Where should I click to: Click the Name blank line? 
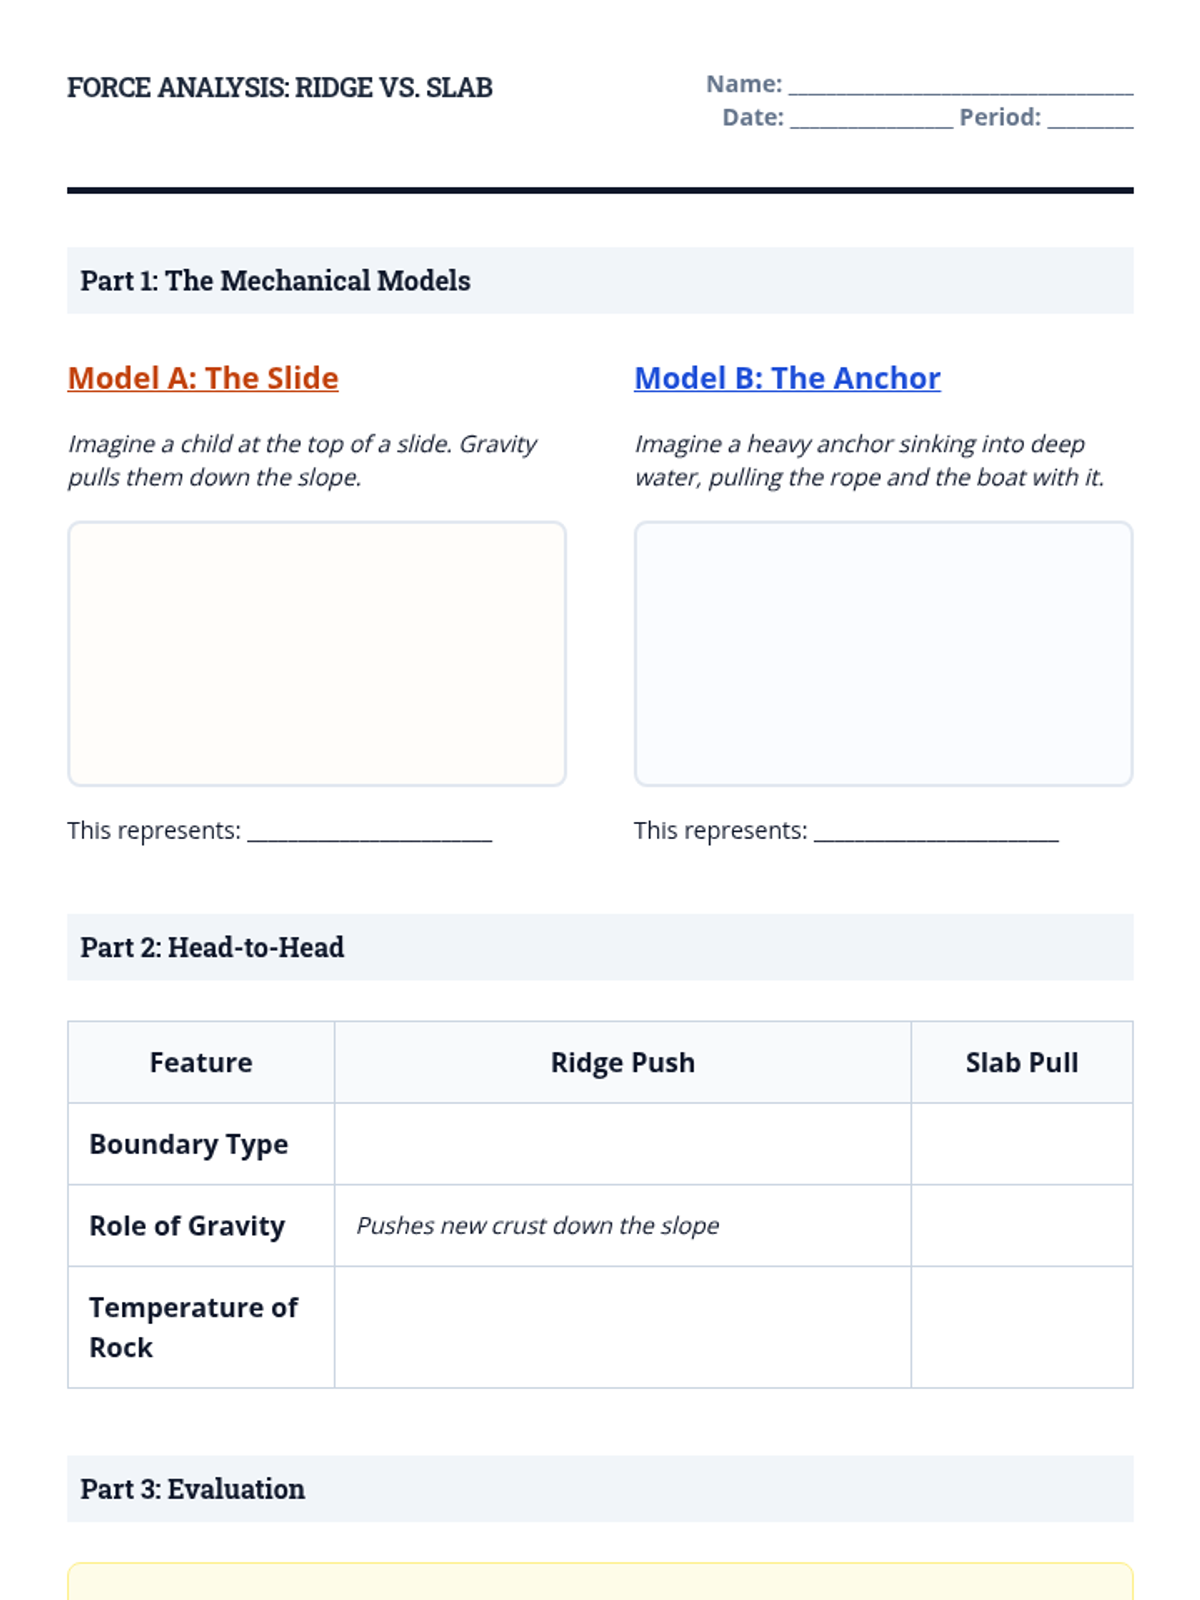point(961,85)
